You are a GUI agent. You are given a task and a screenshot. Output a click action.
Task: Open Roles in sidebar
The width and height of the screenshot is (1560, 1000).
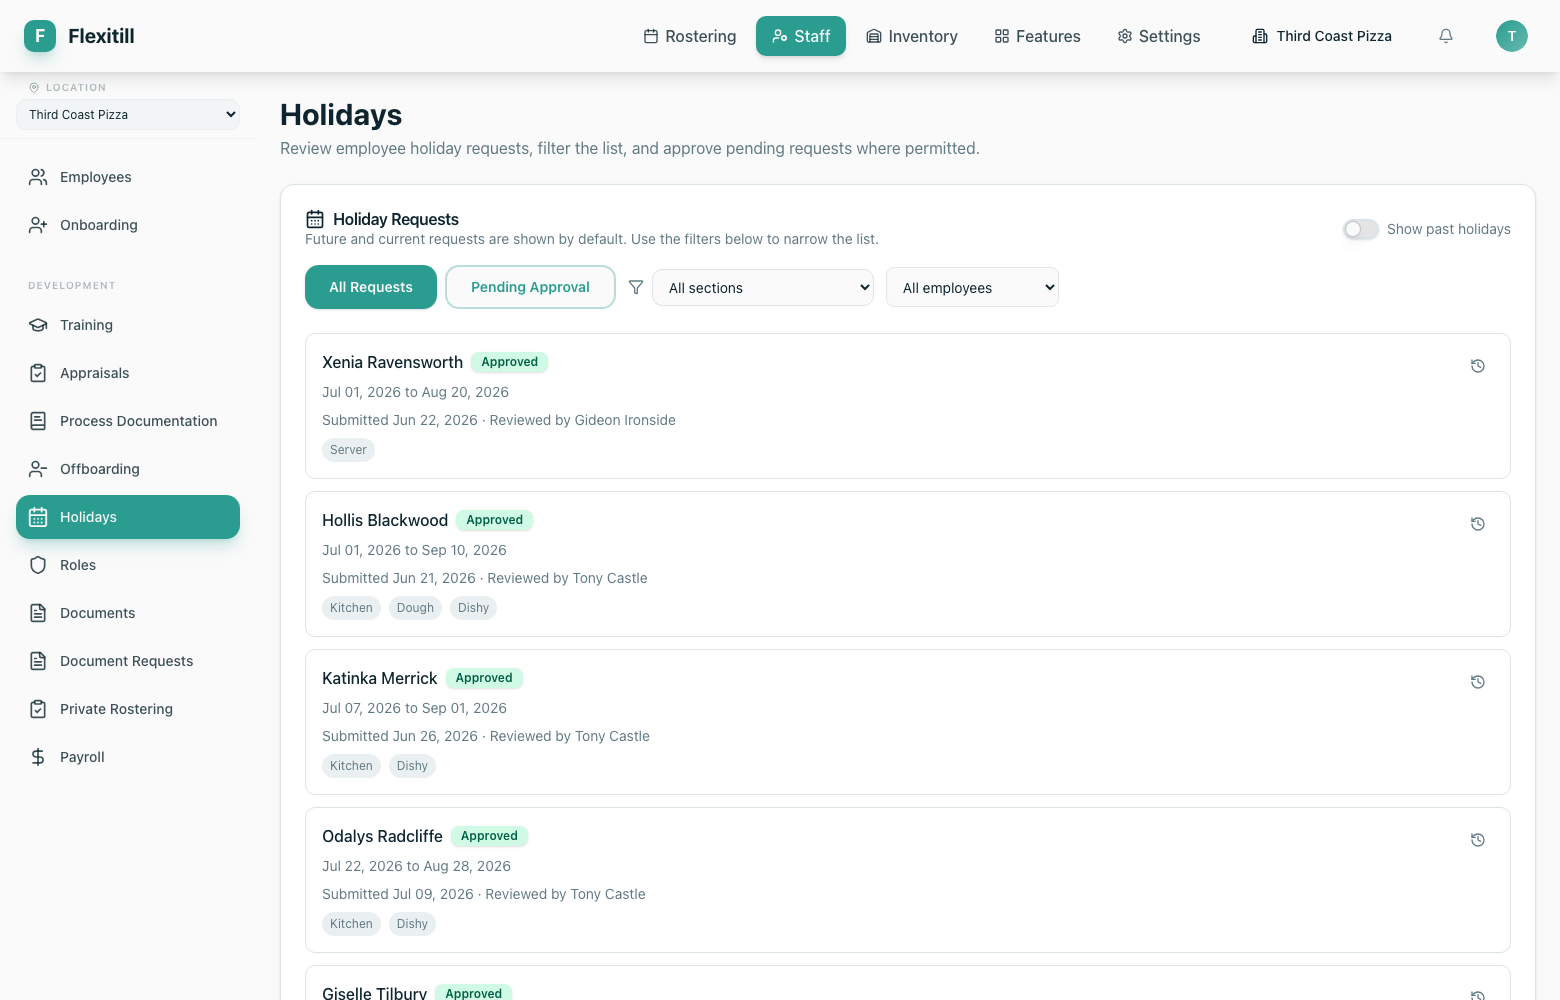point(128,565)
